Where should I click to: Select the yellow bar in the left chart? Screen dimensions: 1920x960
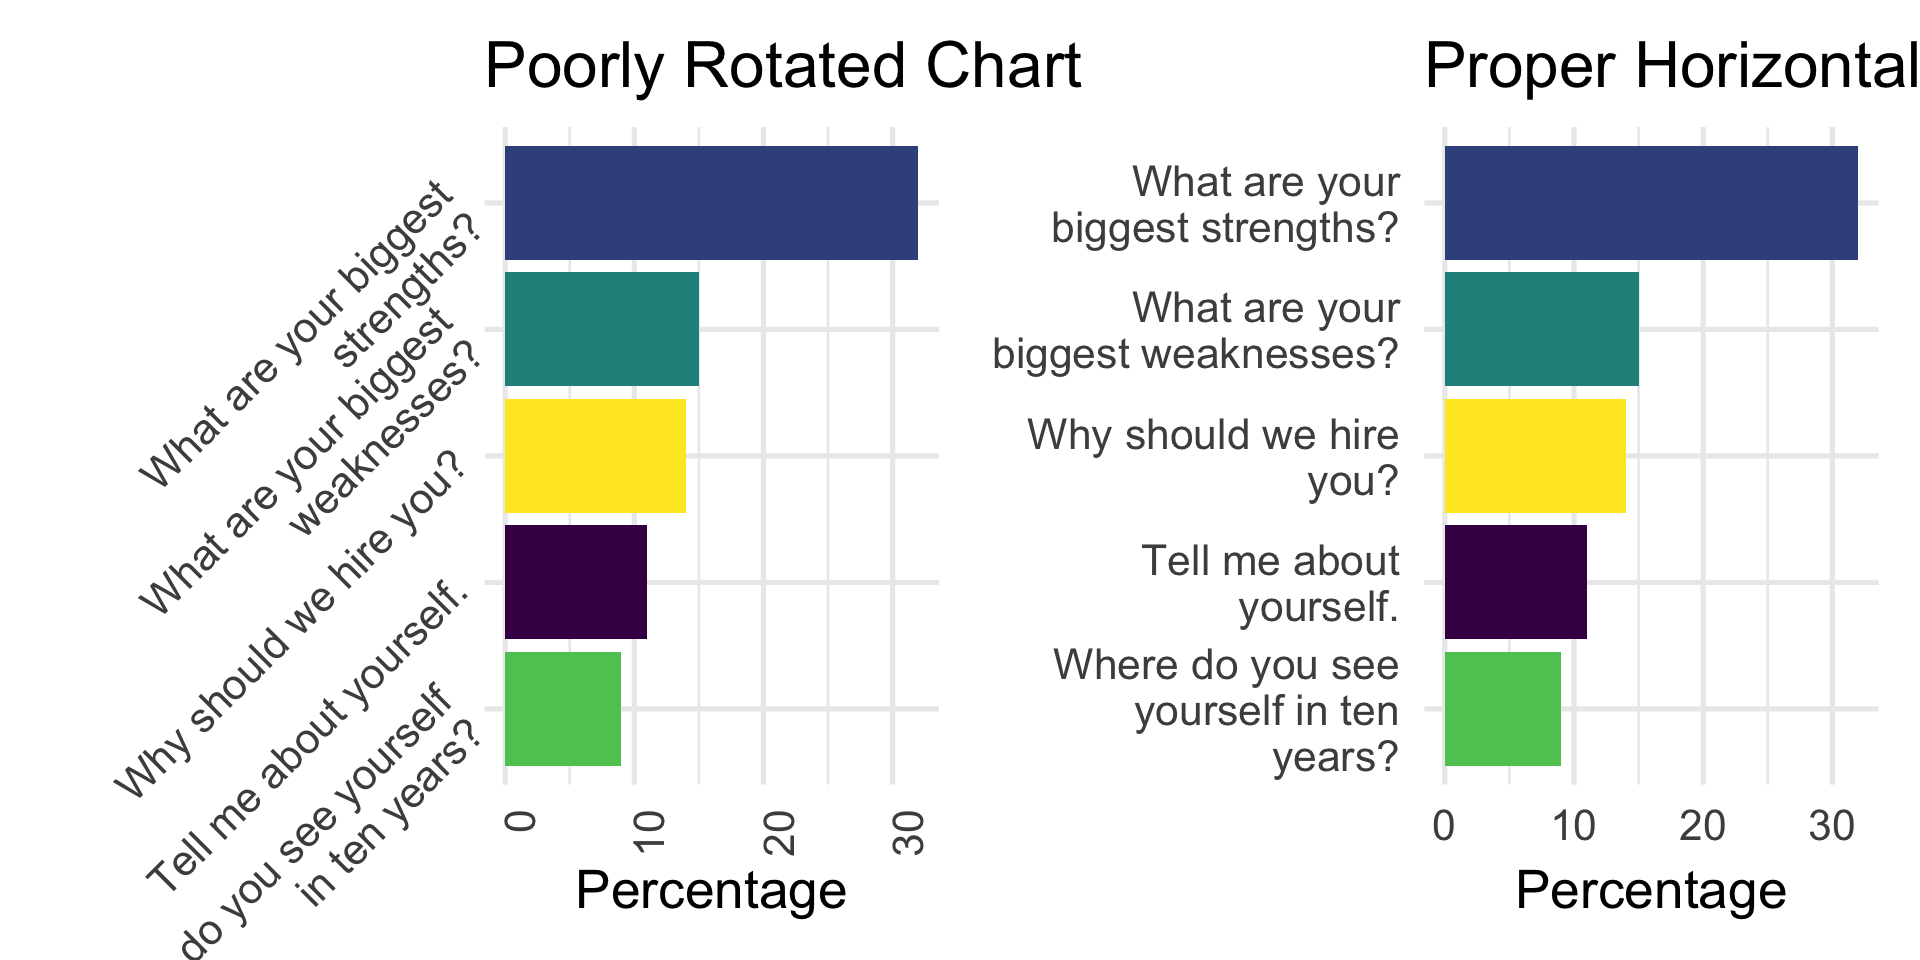(595, 456)
